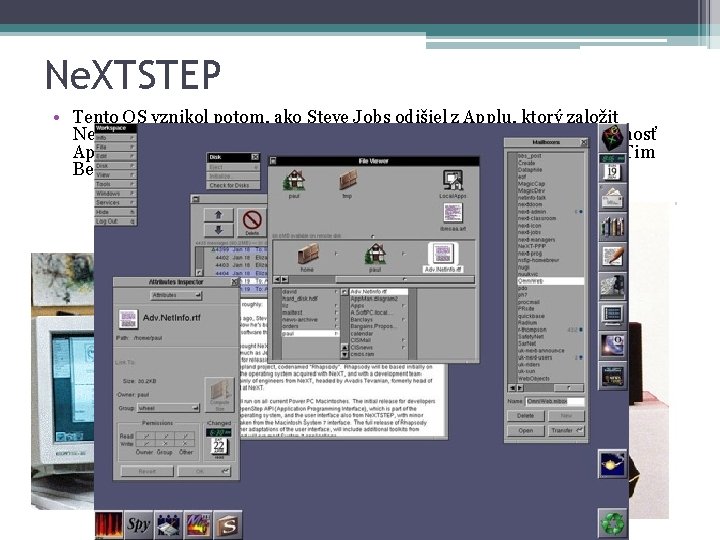This screenshot has height=540, width=720.
Task: Click the OmniWeb globe dock icon
Action: click(613, 345)
